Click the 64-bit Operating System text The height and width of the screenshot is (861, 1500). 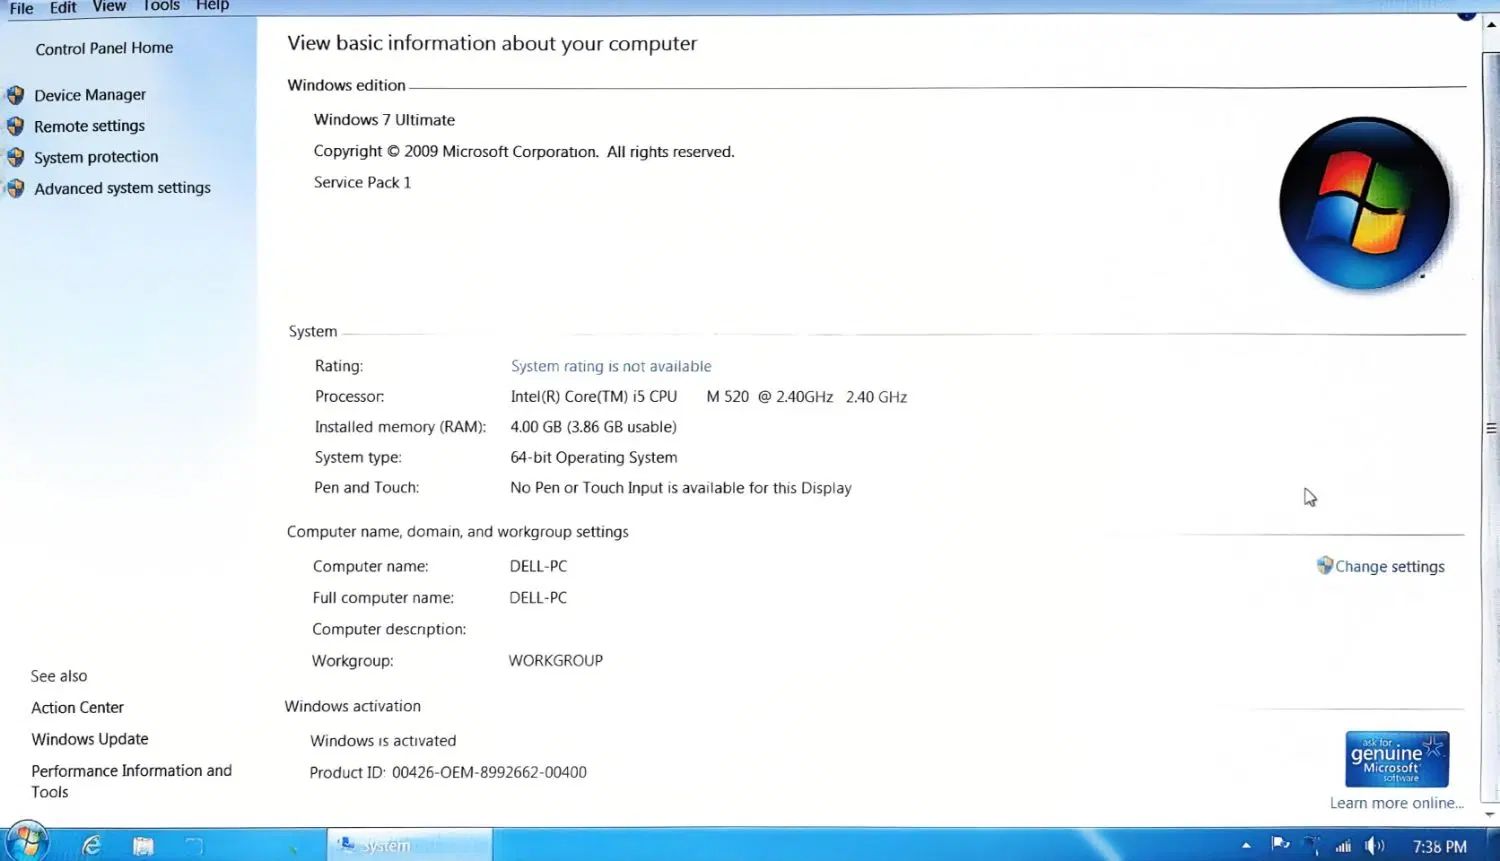594,457
